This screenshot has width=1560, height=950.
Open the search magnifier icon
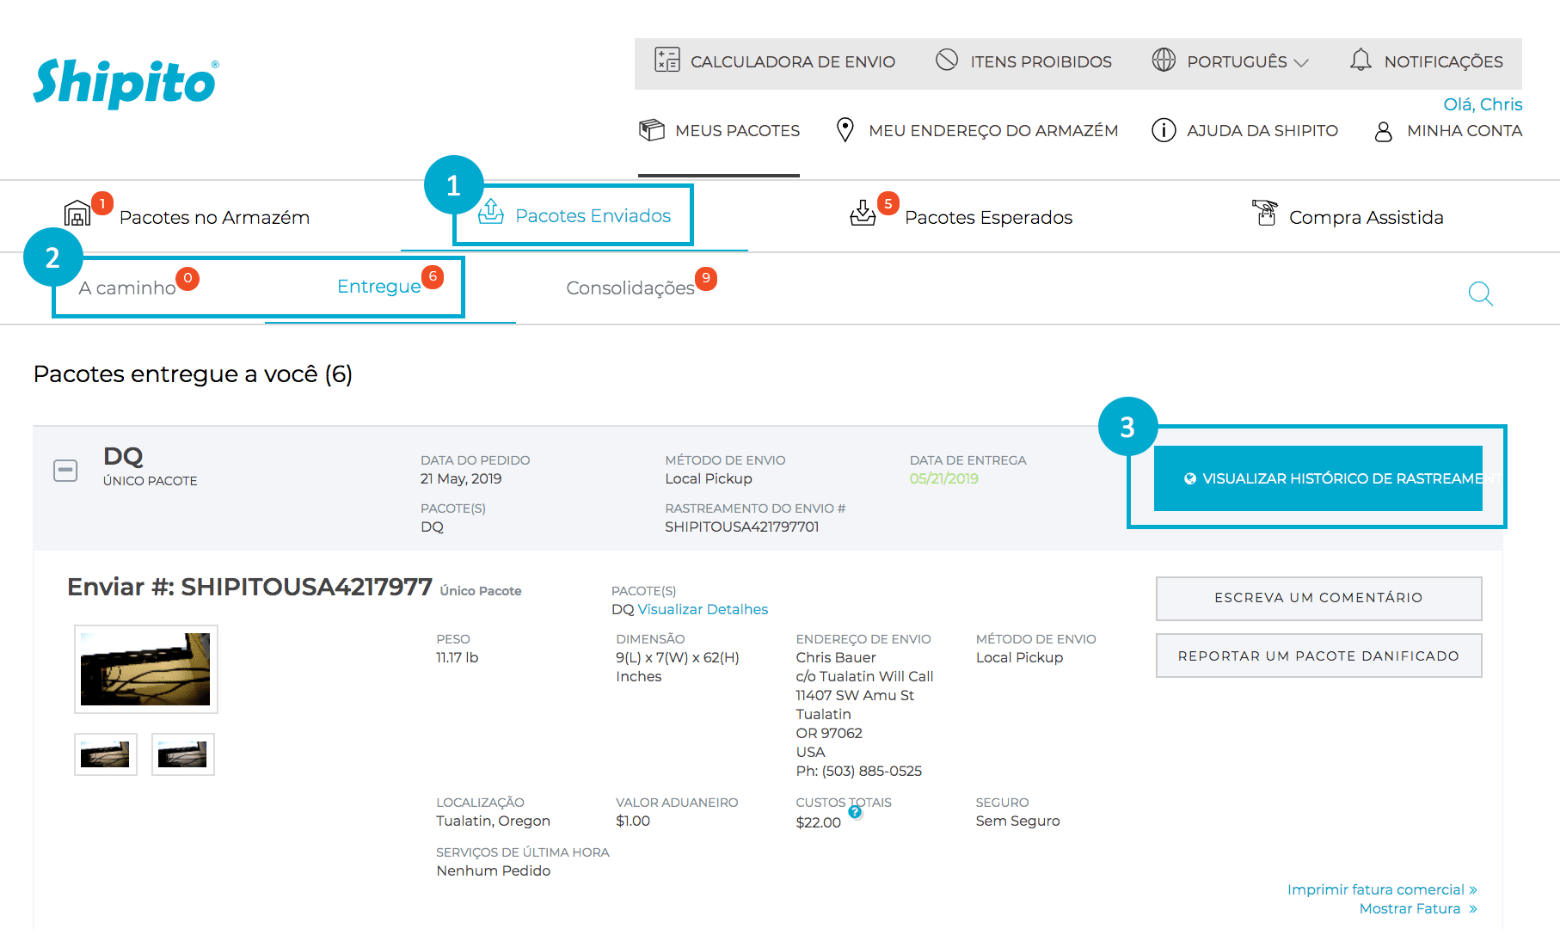pyautogui.click(x=1481, y=294)
